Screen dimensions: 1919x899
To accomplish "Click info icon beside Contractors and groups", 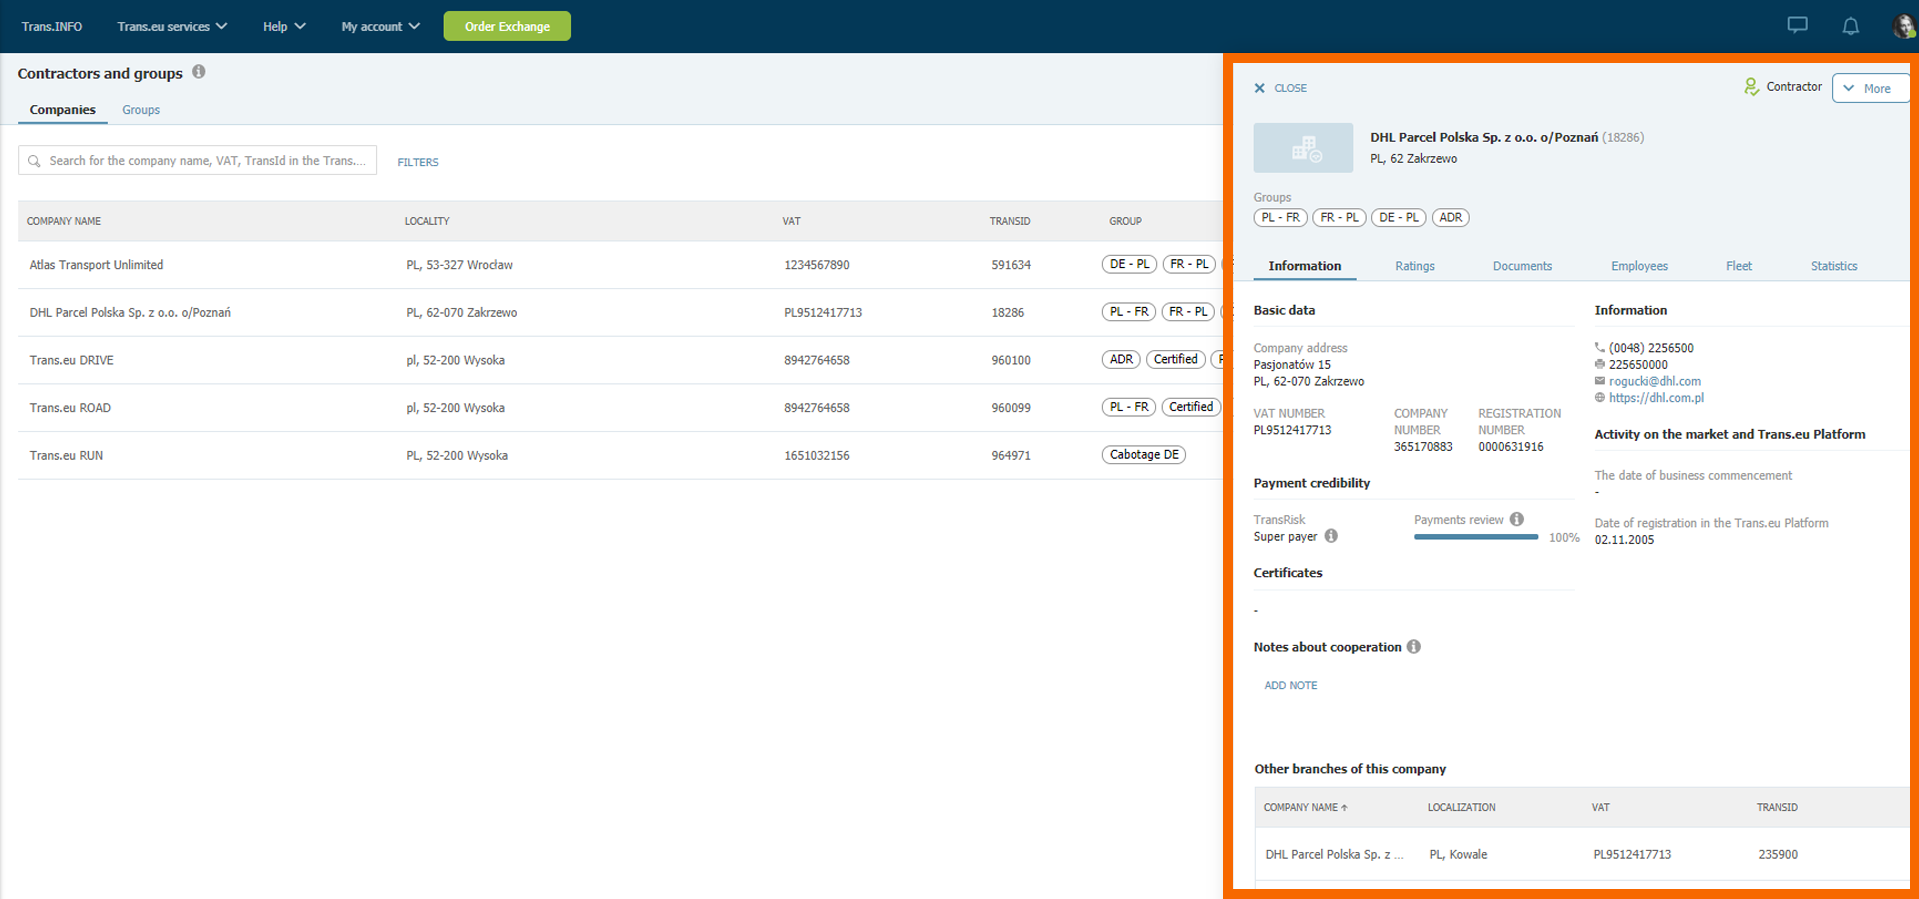I will coord(199,72).
